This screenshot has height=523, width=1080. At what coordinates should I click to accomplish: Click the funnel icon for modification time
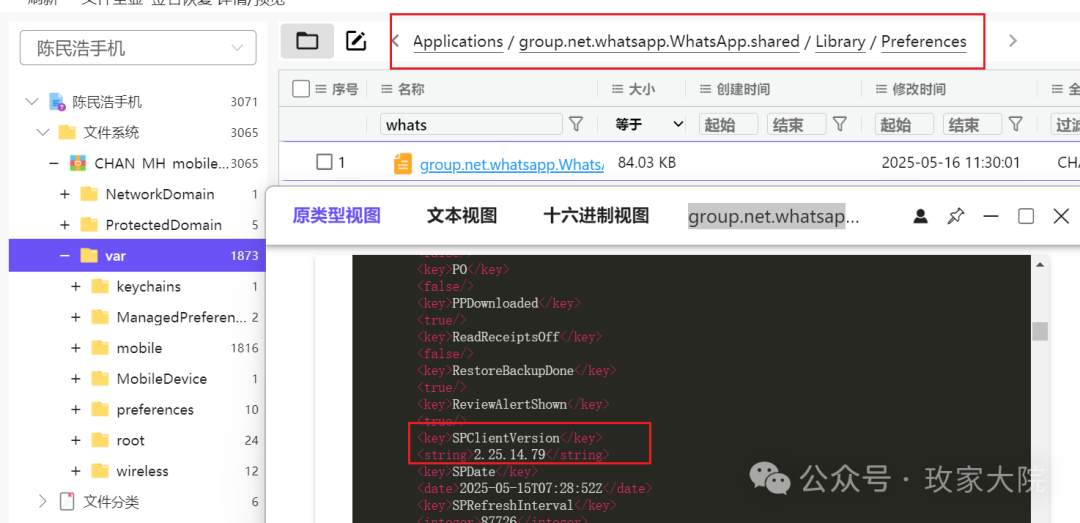(x=1015, y=124)
